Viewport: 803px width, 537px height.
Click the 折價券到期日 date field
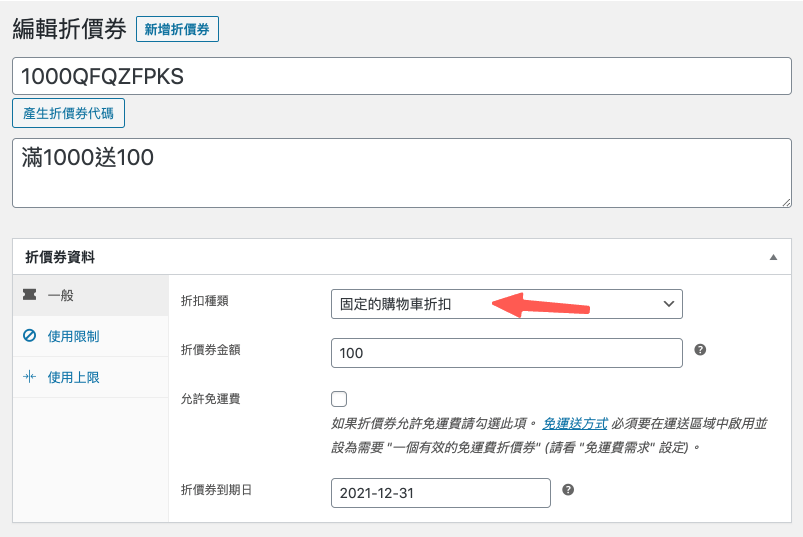pos(440,493)
